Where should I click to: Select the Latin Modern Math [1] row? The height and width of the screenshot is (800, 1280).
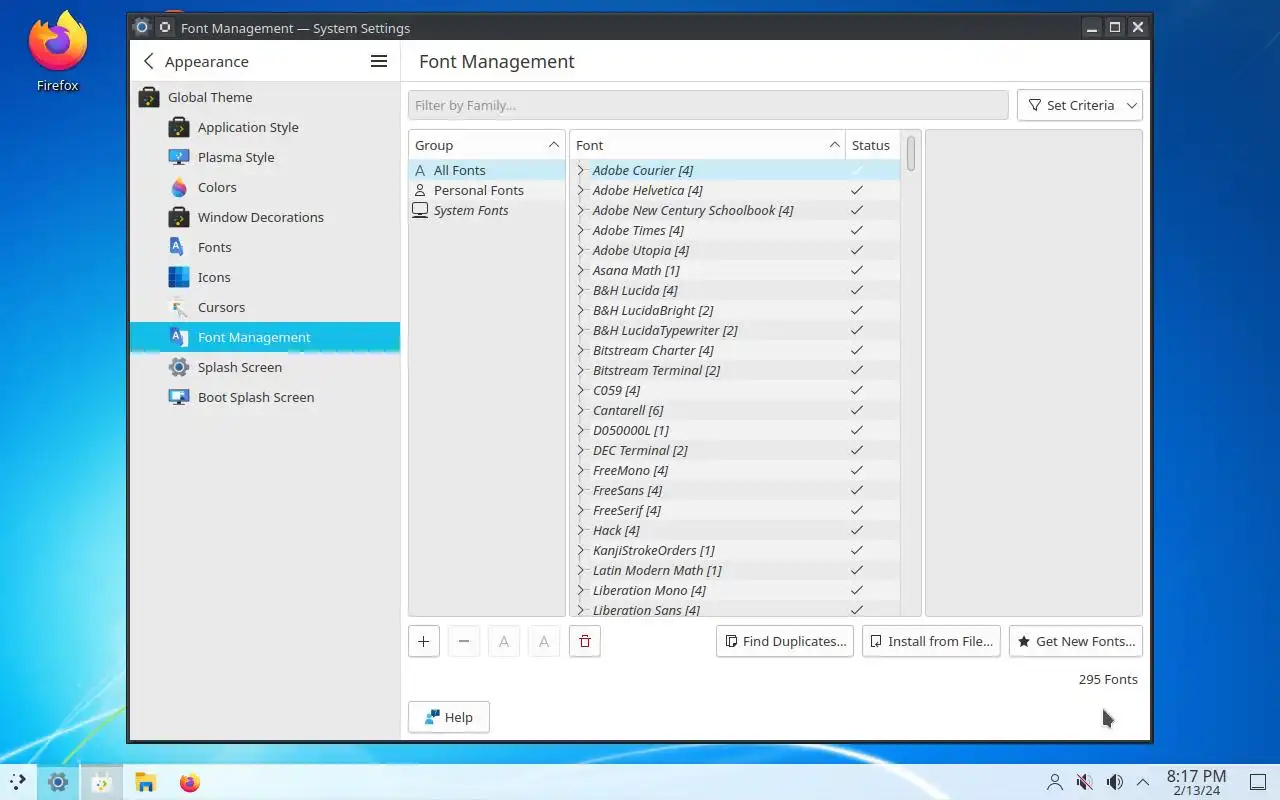click(735, 570)
